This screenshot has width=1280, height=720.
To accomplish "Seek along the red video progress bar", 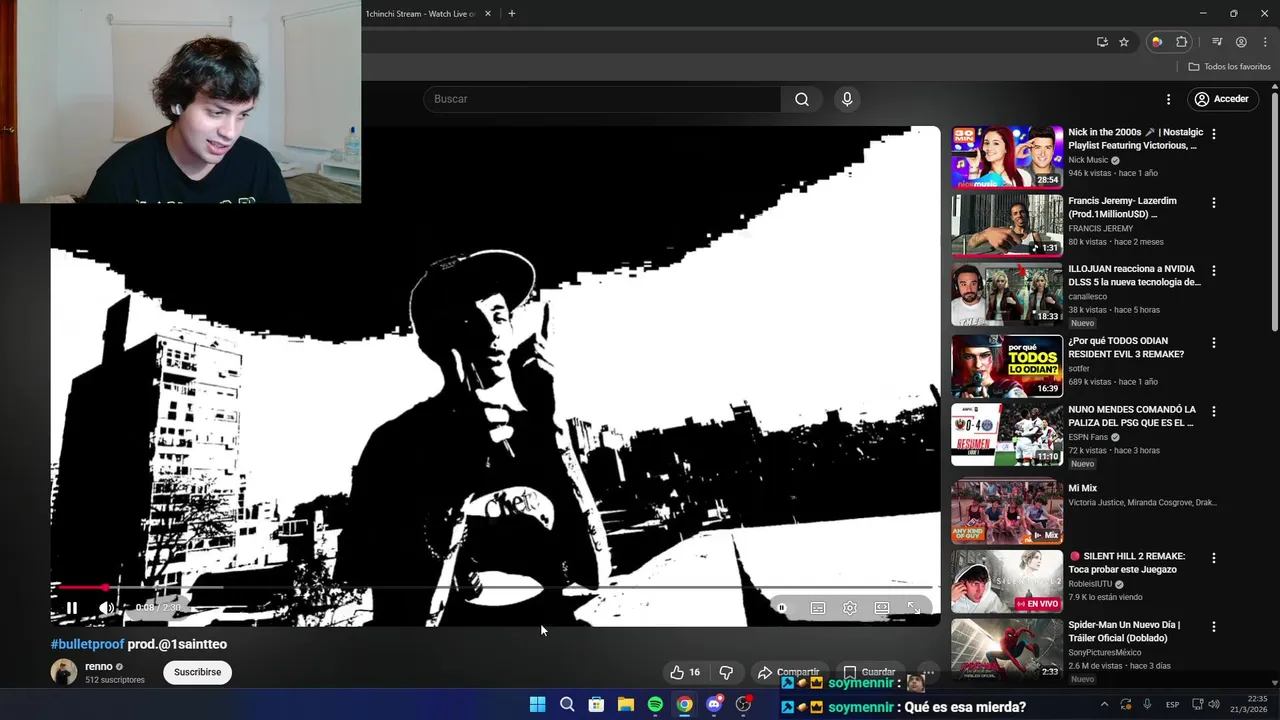I will (494, 587).
